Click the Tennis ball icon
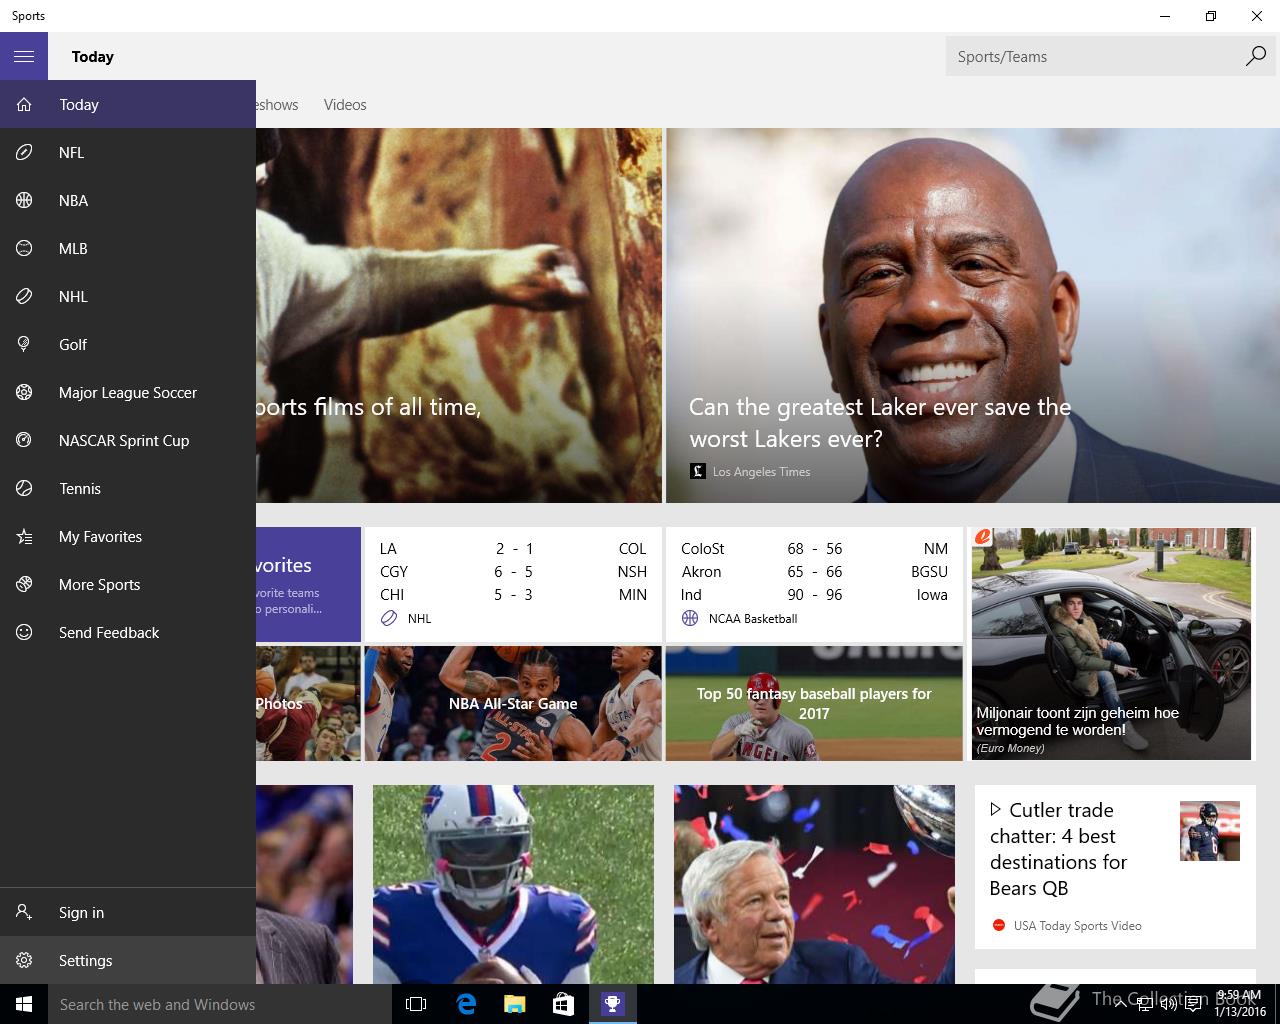Image resolution: width=1280 pixels, height=1024 pixels. [x=24, y=488]
